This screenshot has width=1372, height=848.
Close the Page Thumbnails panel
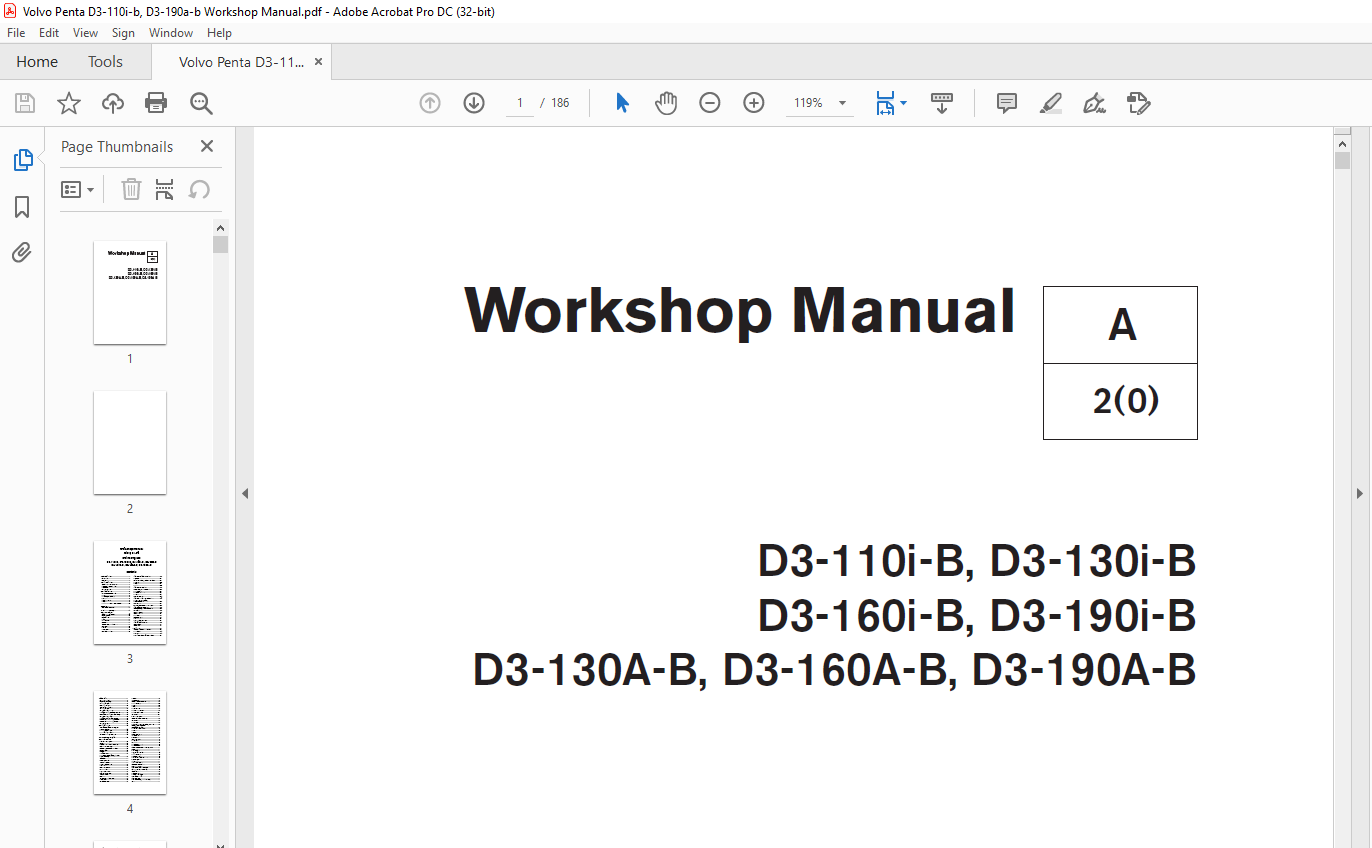tap(207, 146)
